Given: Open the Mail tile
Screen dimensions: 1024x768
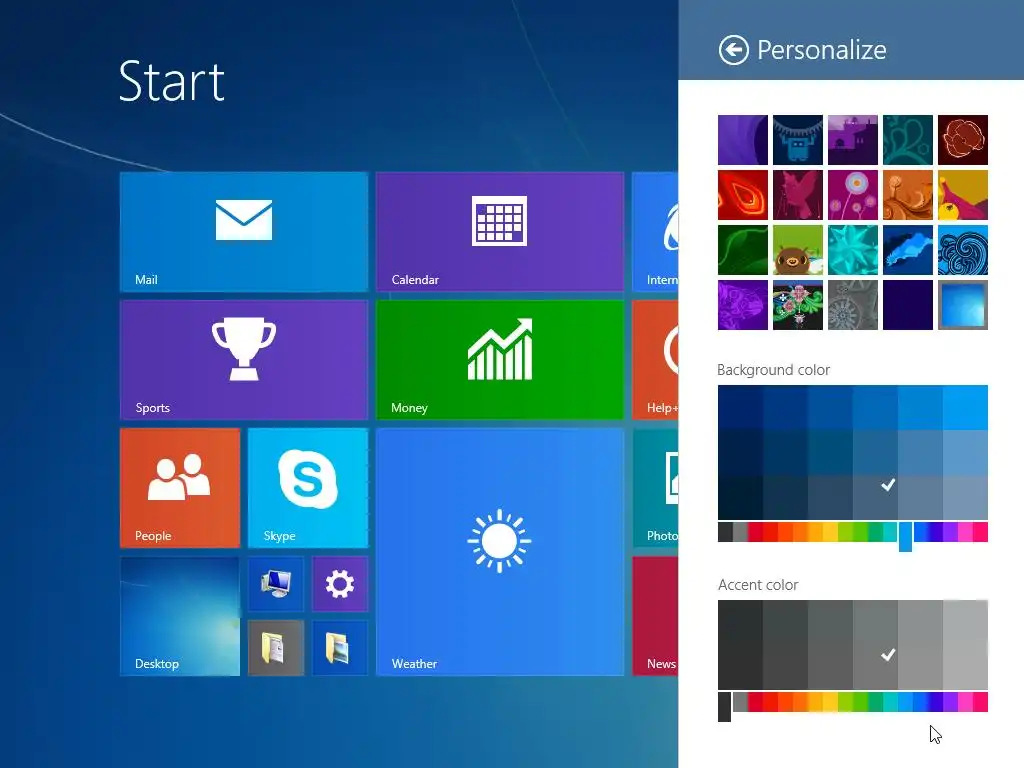Looking at the screenshot, I should click(x=244, y=232).
